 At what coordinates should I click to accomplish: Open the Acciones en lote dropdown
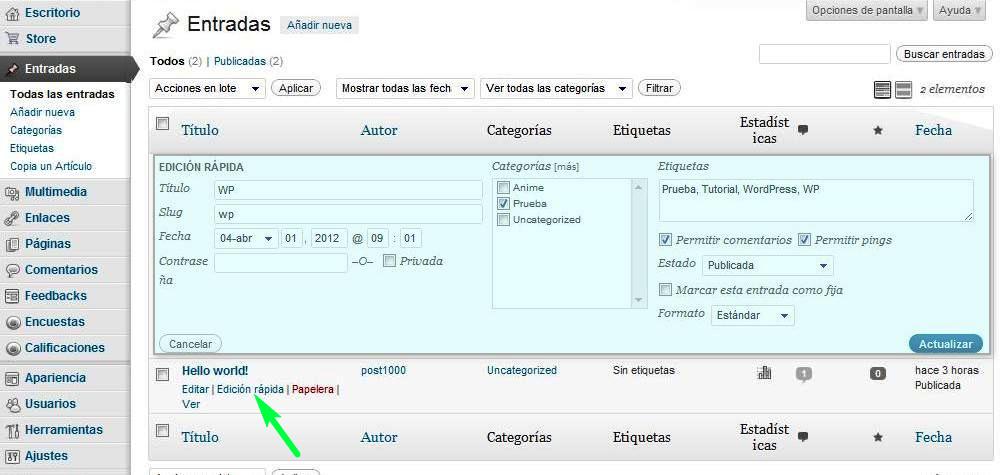(x=208, y=88)
